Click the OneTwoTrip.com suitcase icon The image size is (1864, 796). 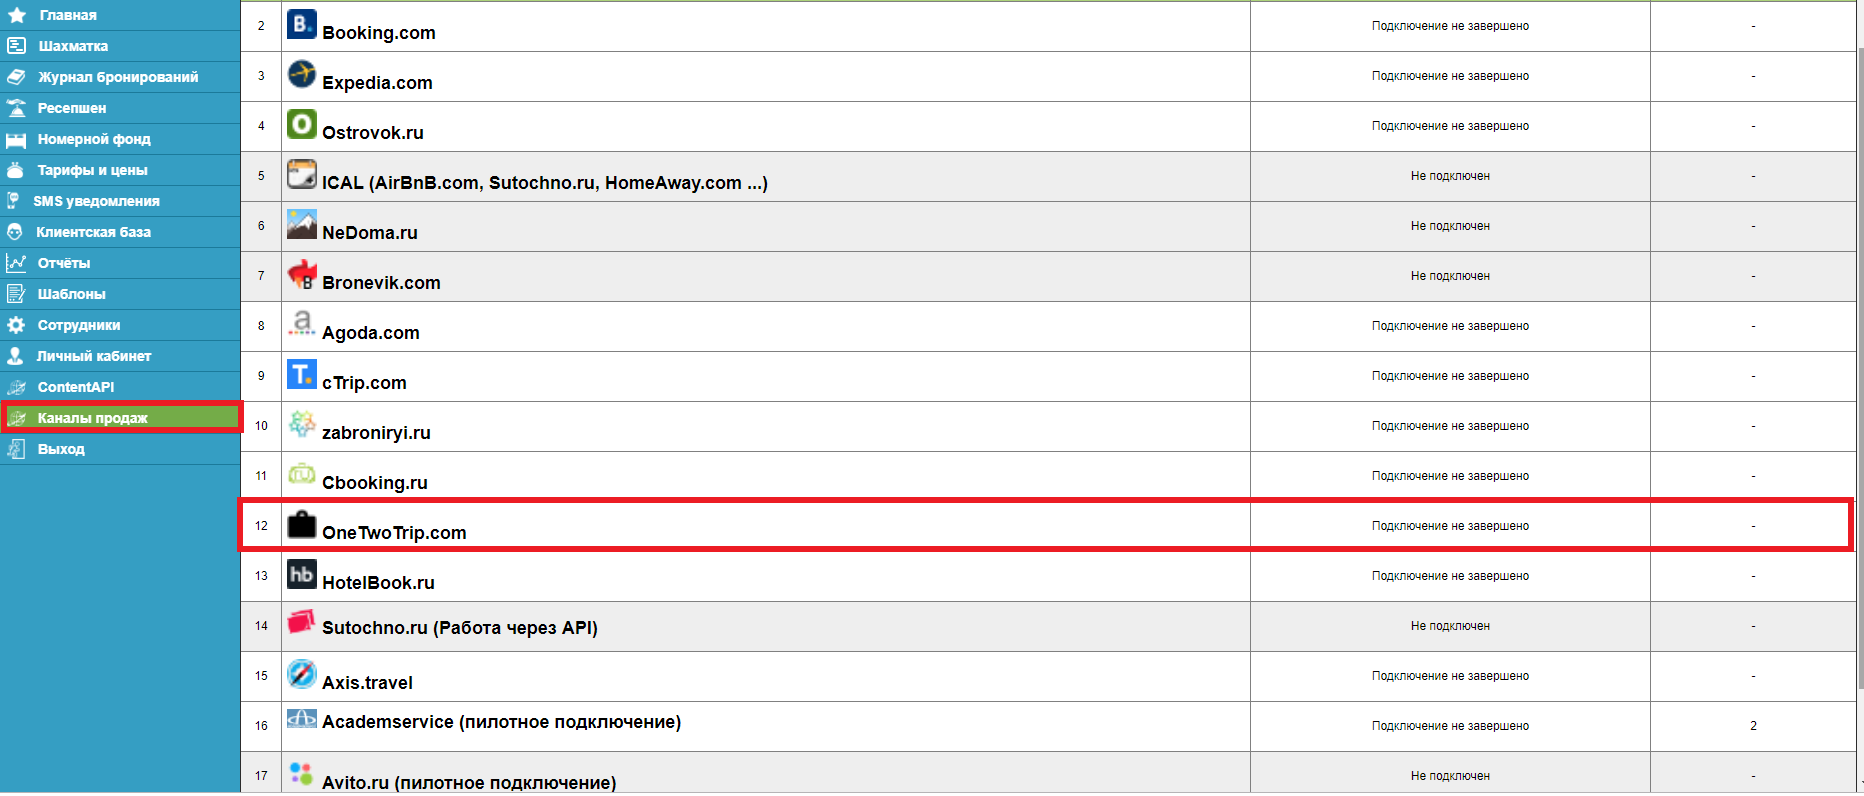(x=301, y=524)
